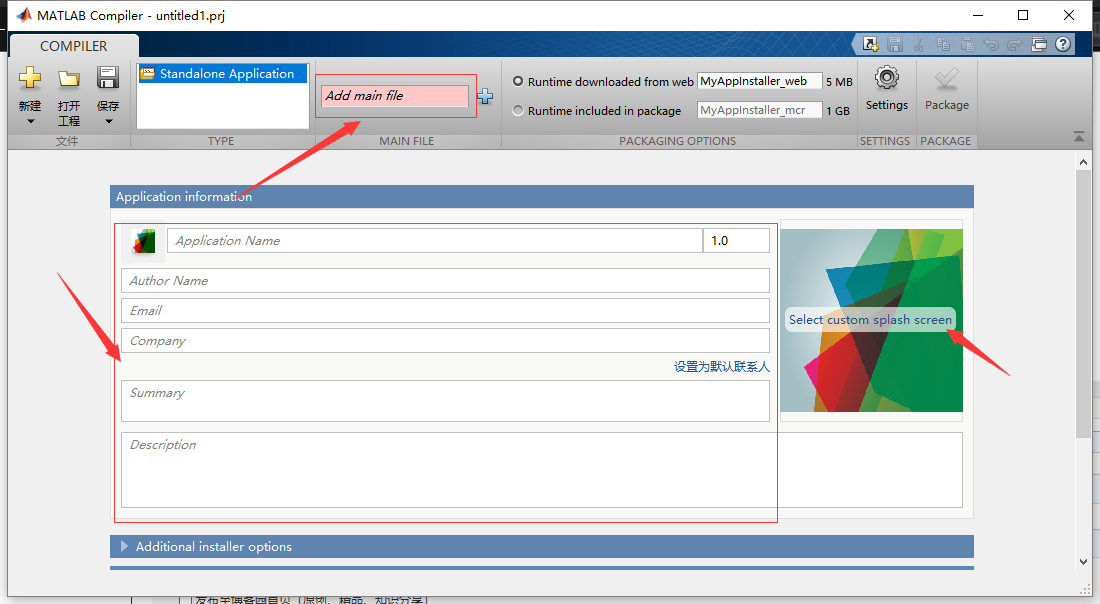This screenshot has width=1100, height=604.
Task: Click the Summary text field
Action: coord(445,401)
